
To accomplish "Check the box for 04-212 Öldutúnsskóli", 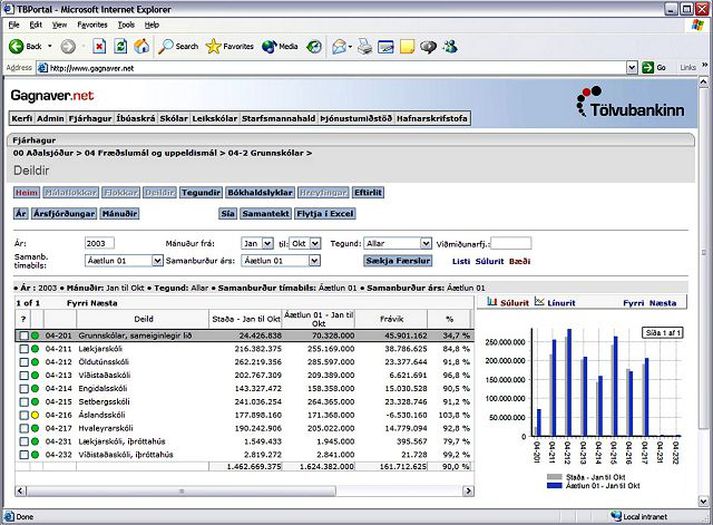I will click(24, 362).
